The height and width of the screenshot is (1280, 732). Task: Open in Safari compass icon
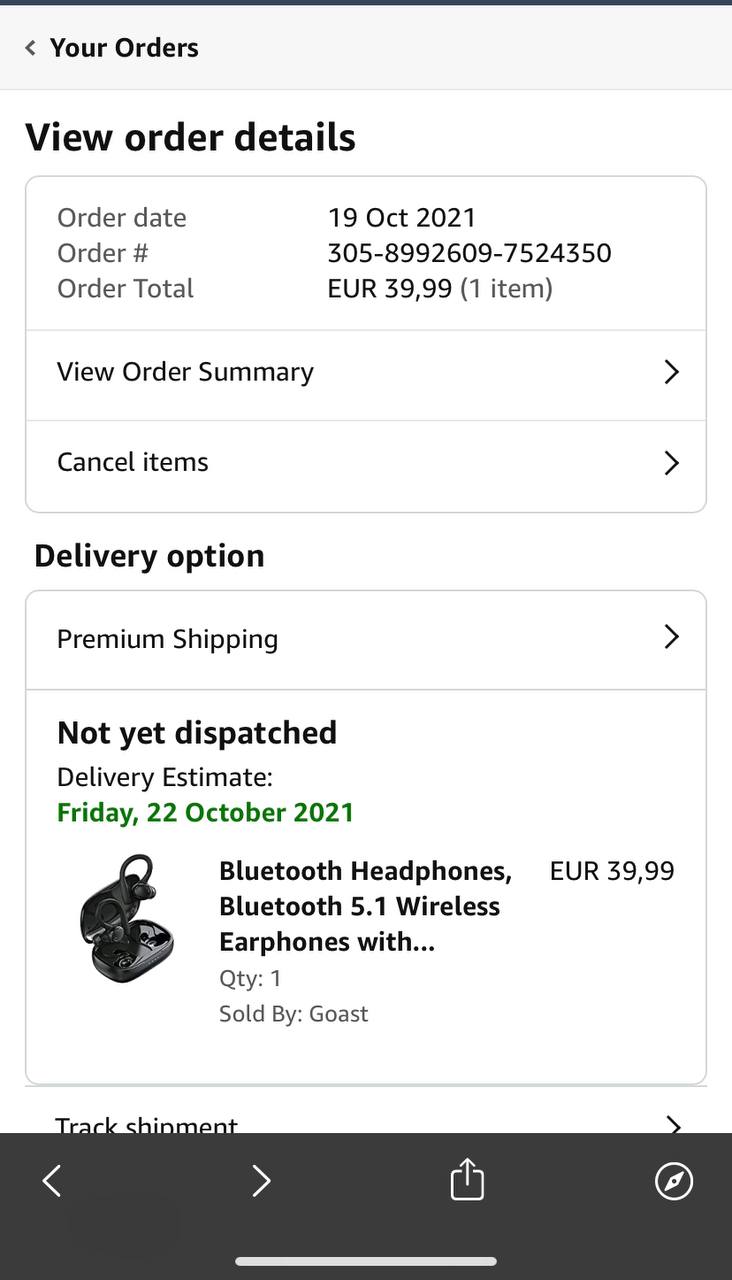673,1181
